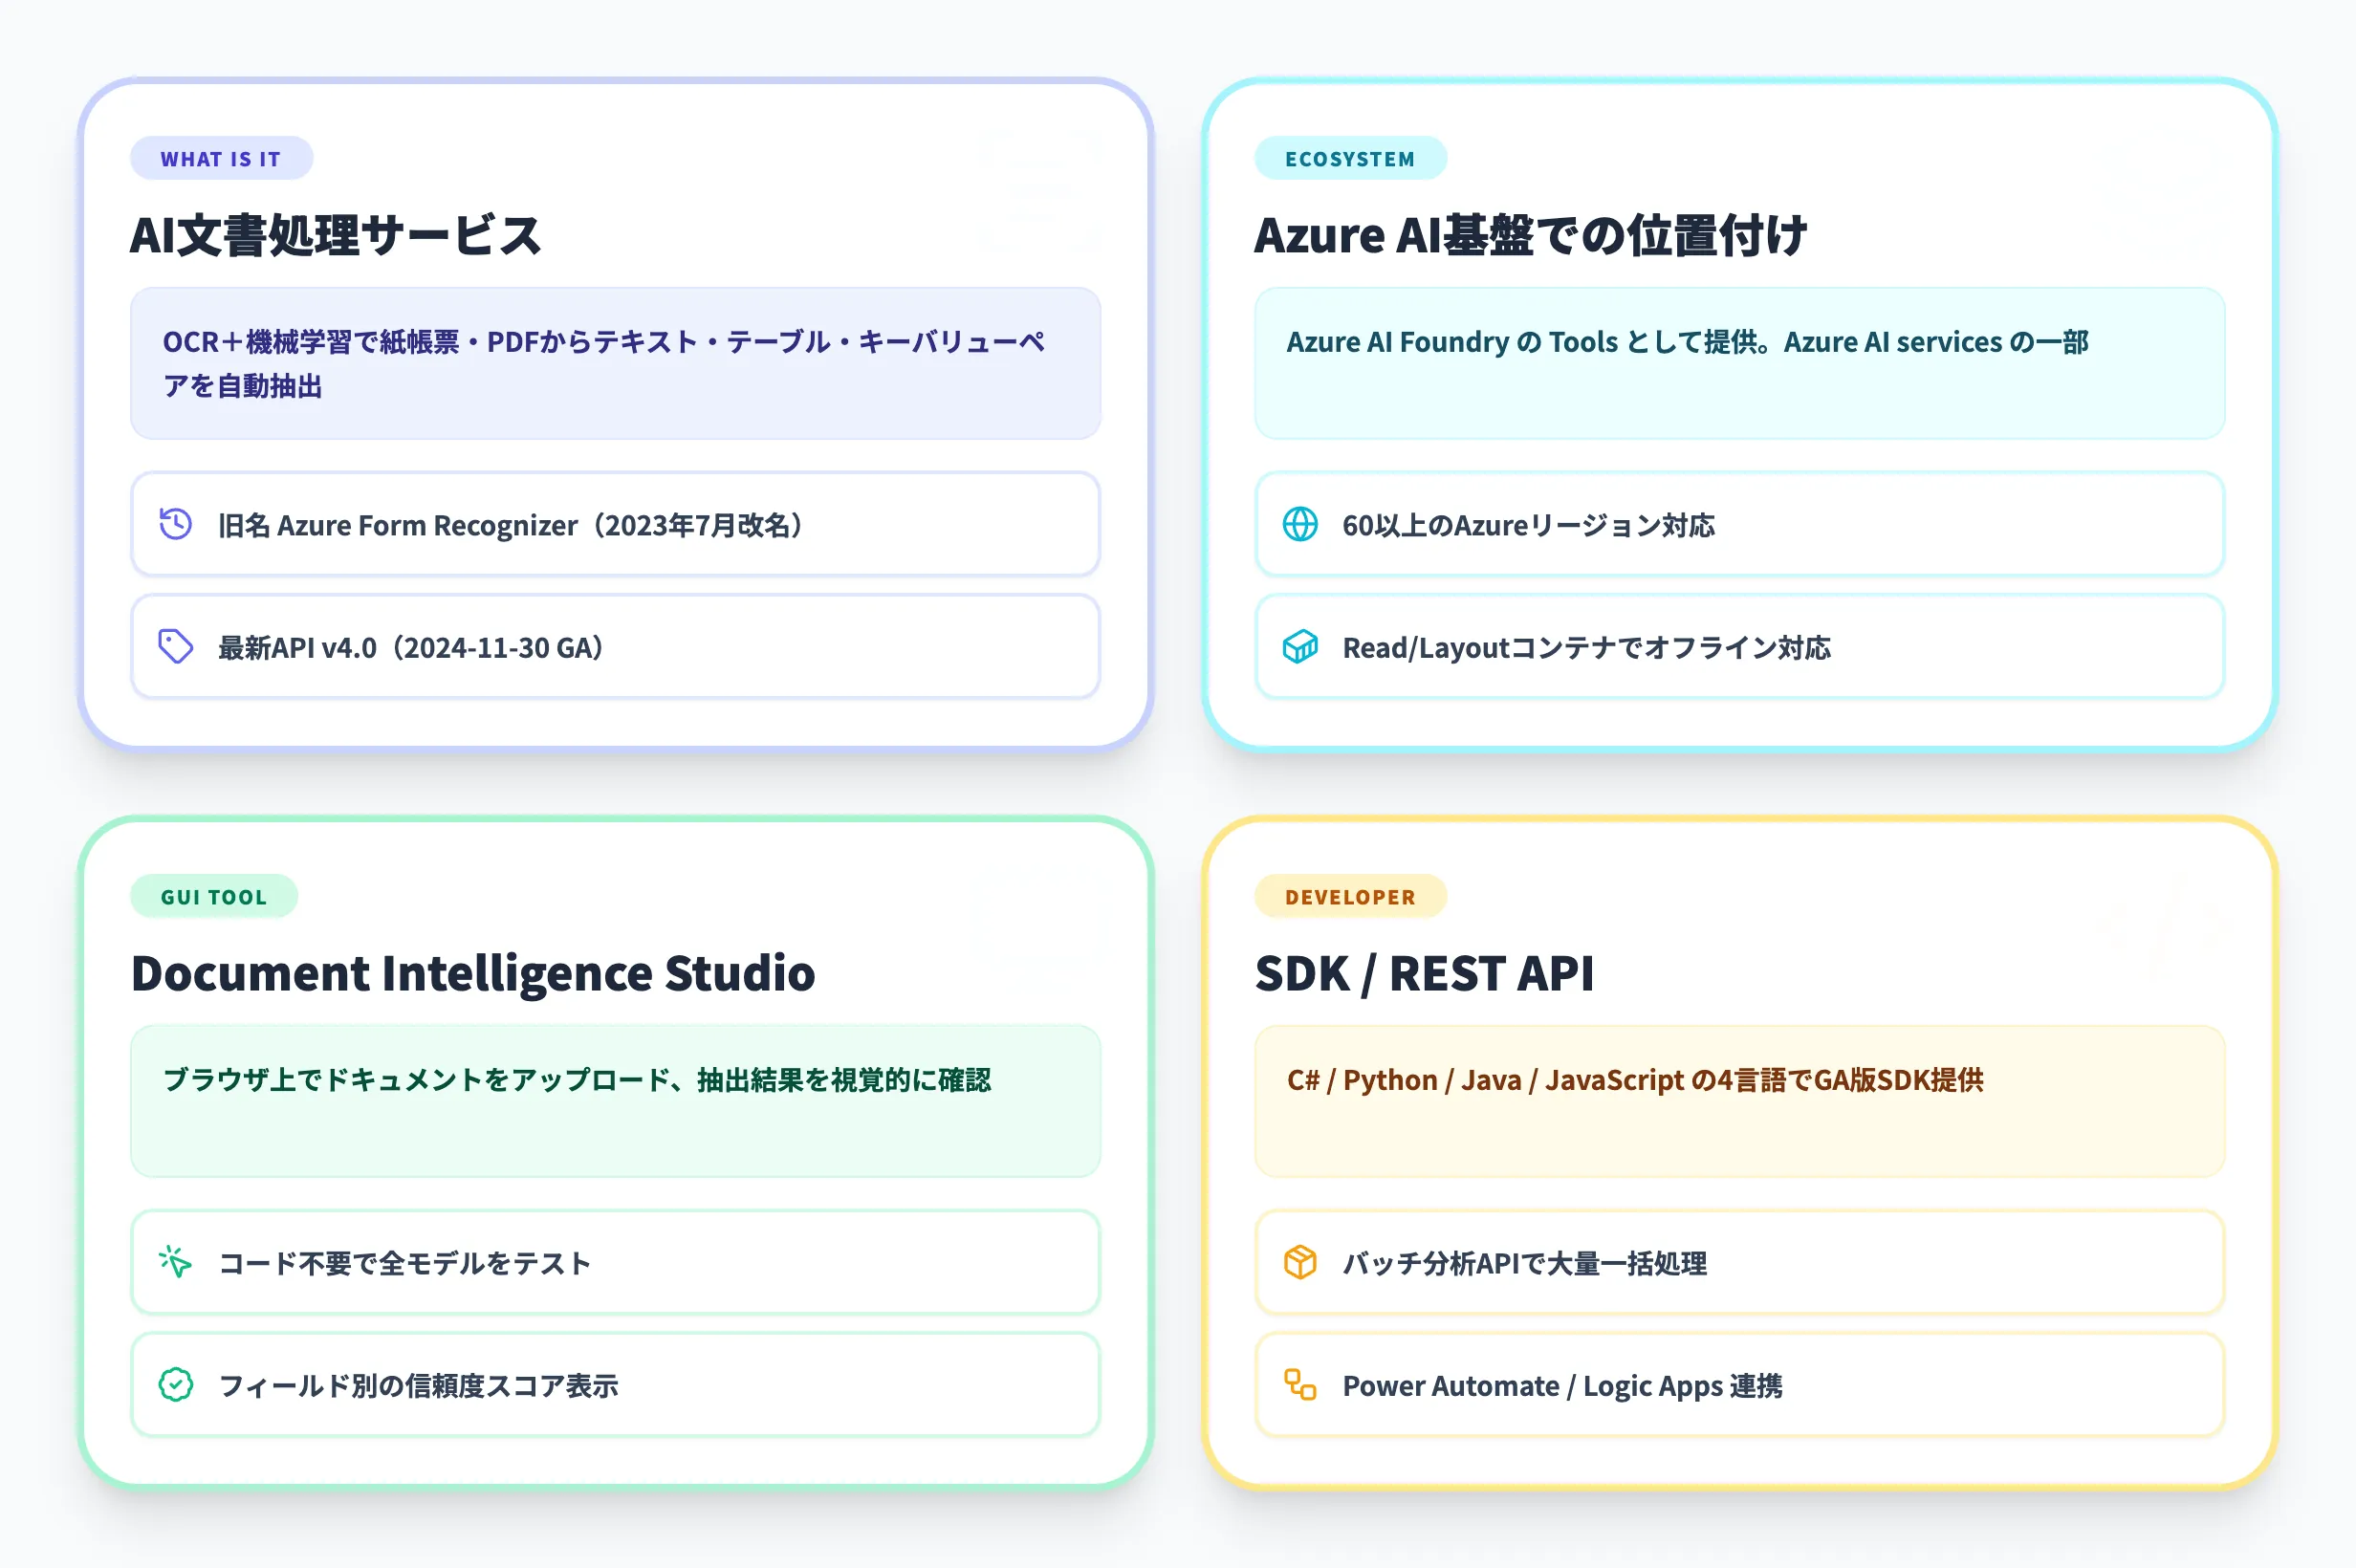This screenshot has height=1568, width=2356.
Task: Select the Azure AI Foundry description panel
Action: pos(1738,364)
